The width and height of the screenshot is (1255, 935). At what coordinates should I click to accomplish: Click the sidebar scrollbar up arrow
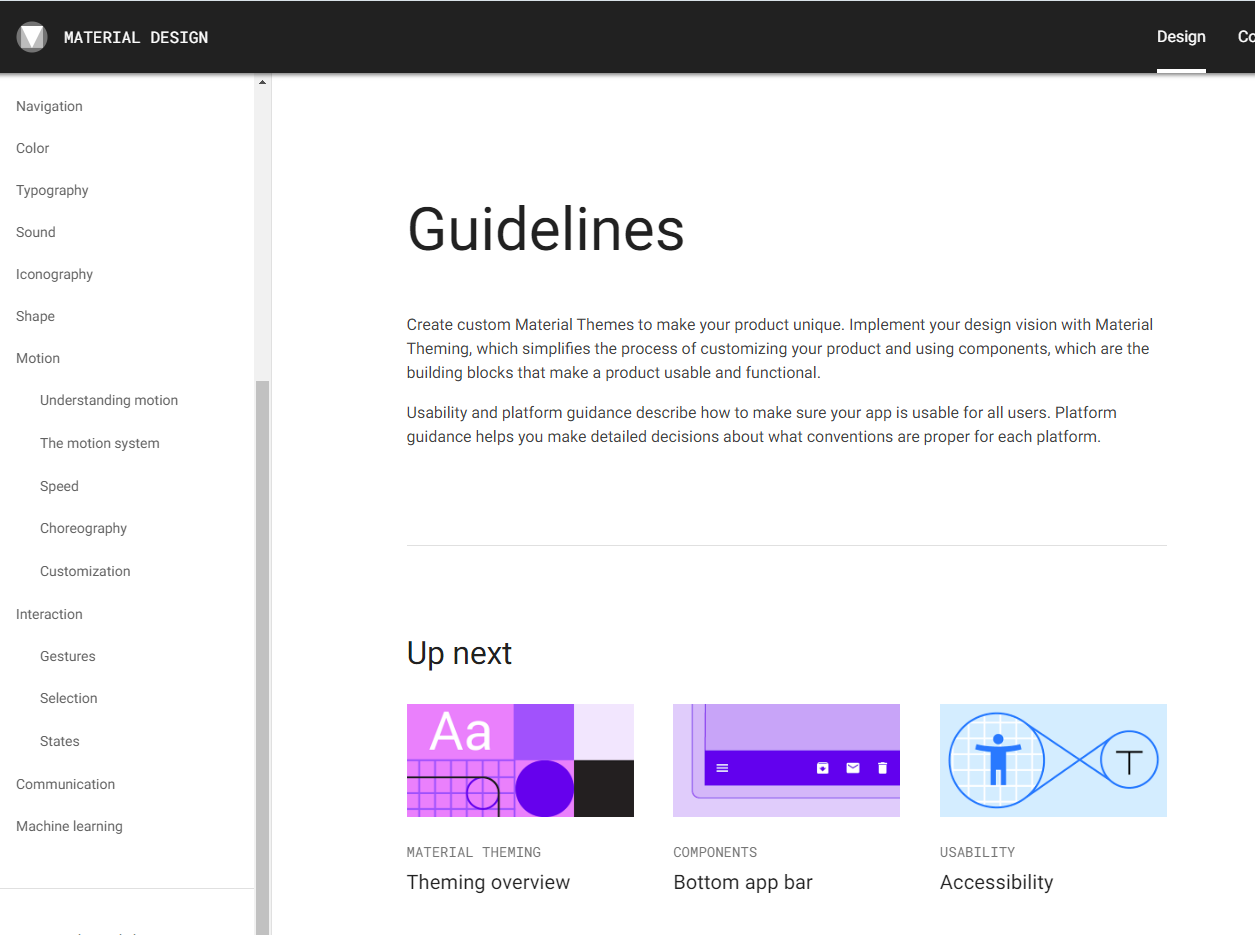click(x=263, y=82)
